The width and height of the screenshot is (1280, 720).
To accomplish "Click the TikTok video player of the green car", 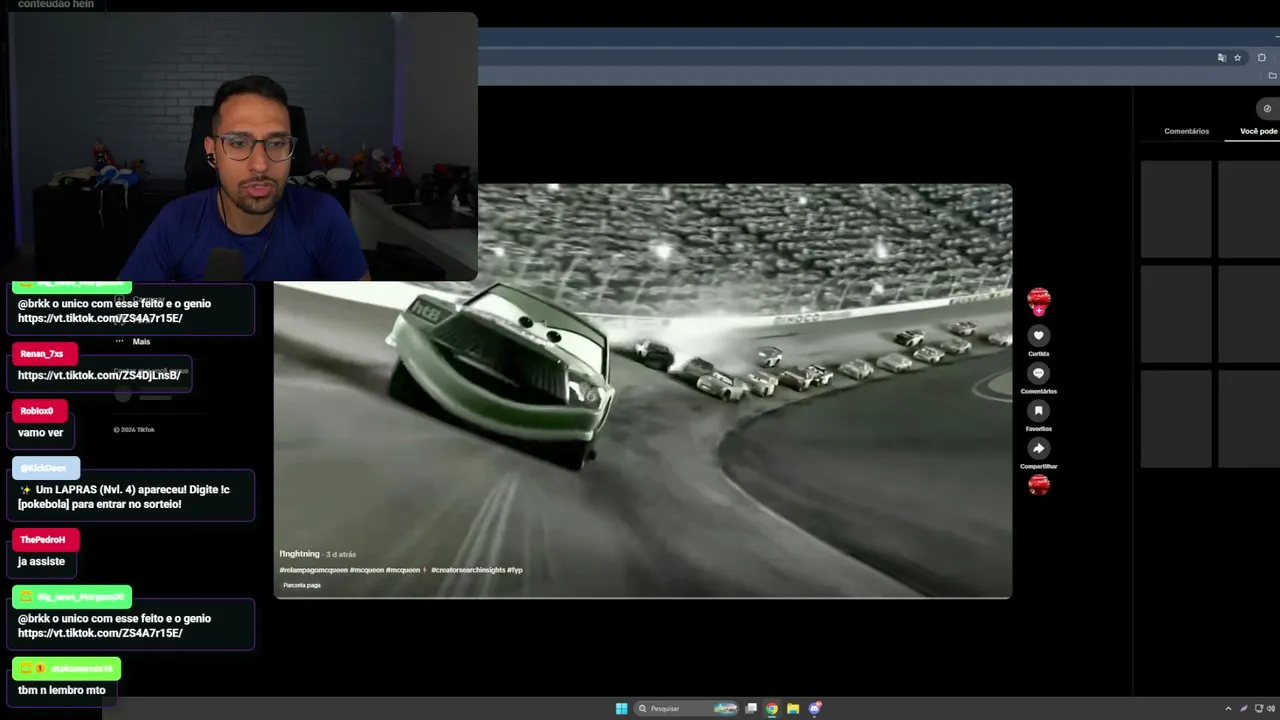I will pyautogui.click(x=643, y=391).
